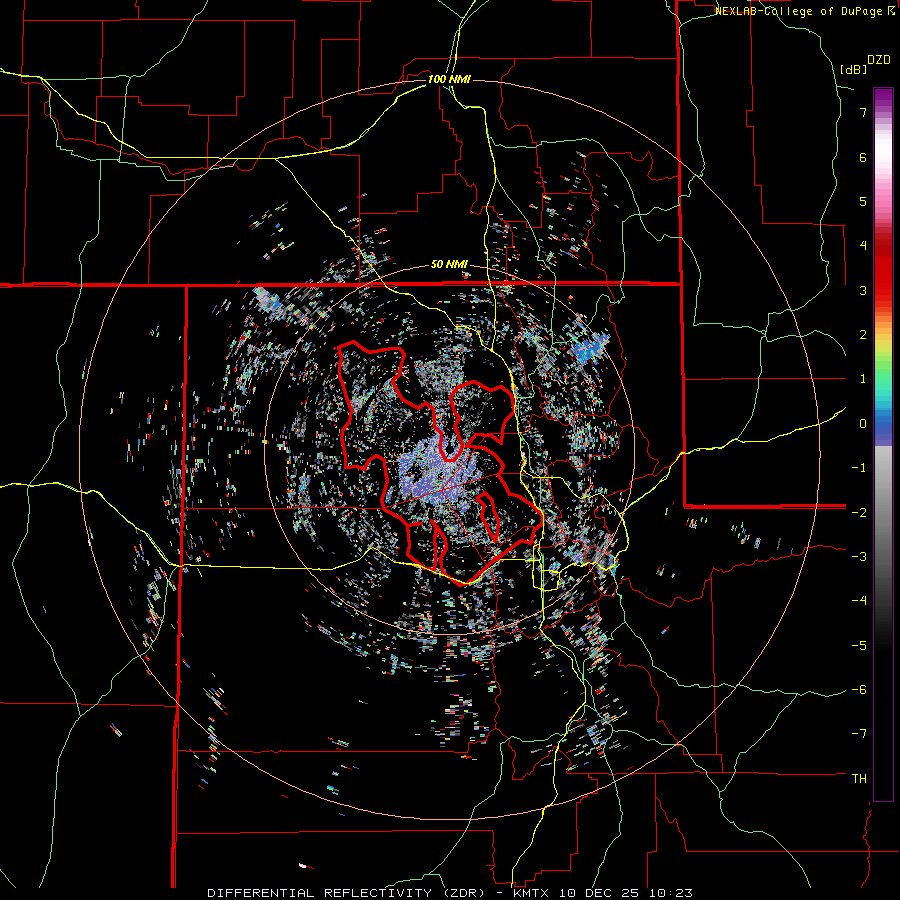This screenshot has width=900, height=900.
Task: Click the 1 value on the scale
Action: [x=863, y=379]
